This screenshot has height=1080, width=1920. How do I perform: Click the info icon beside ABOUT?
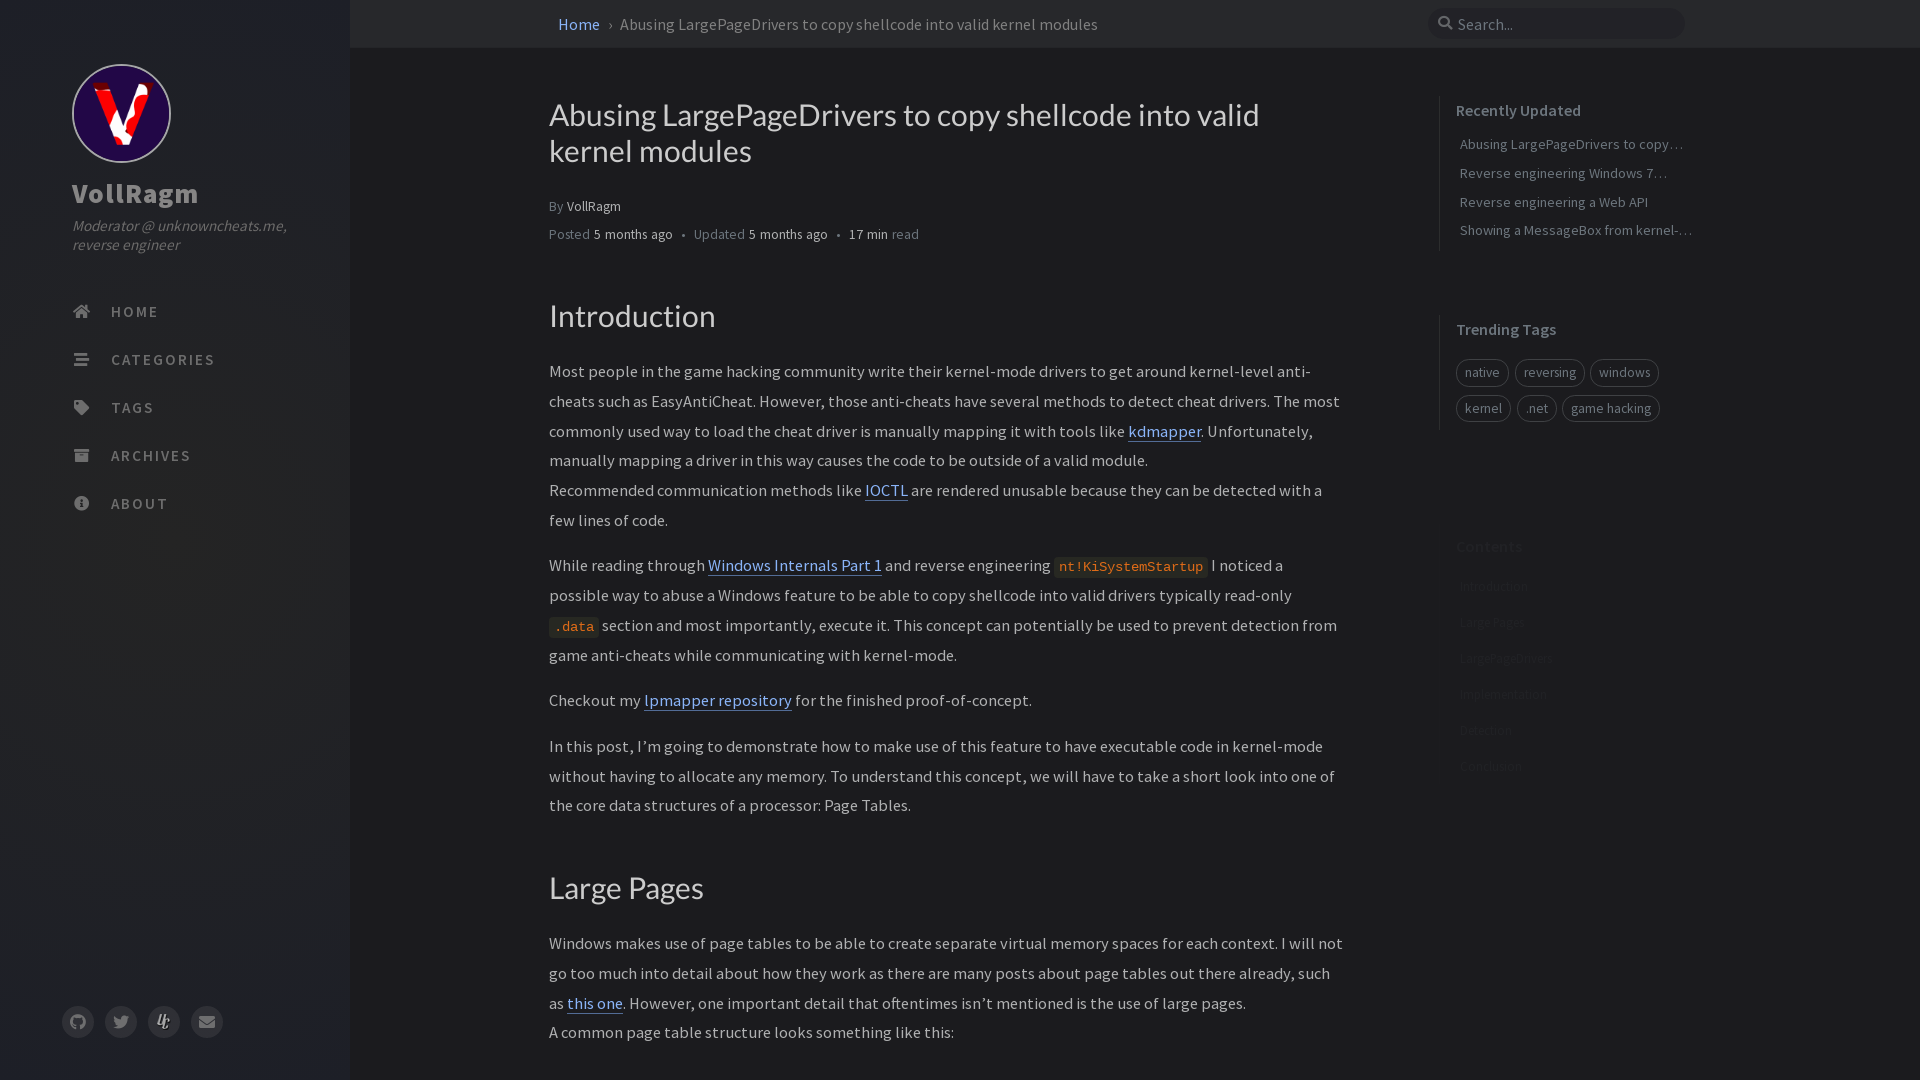click(82, 504)
